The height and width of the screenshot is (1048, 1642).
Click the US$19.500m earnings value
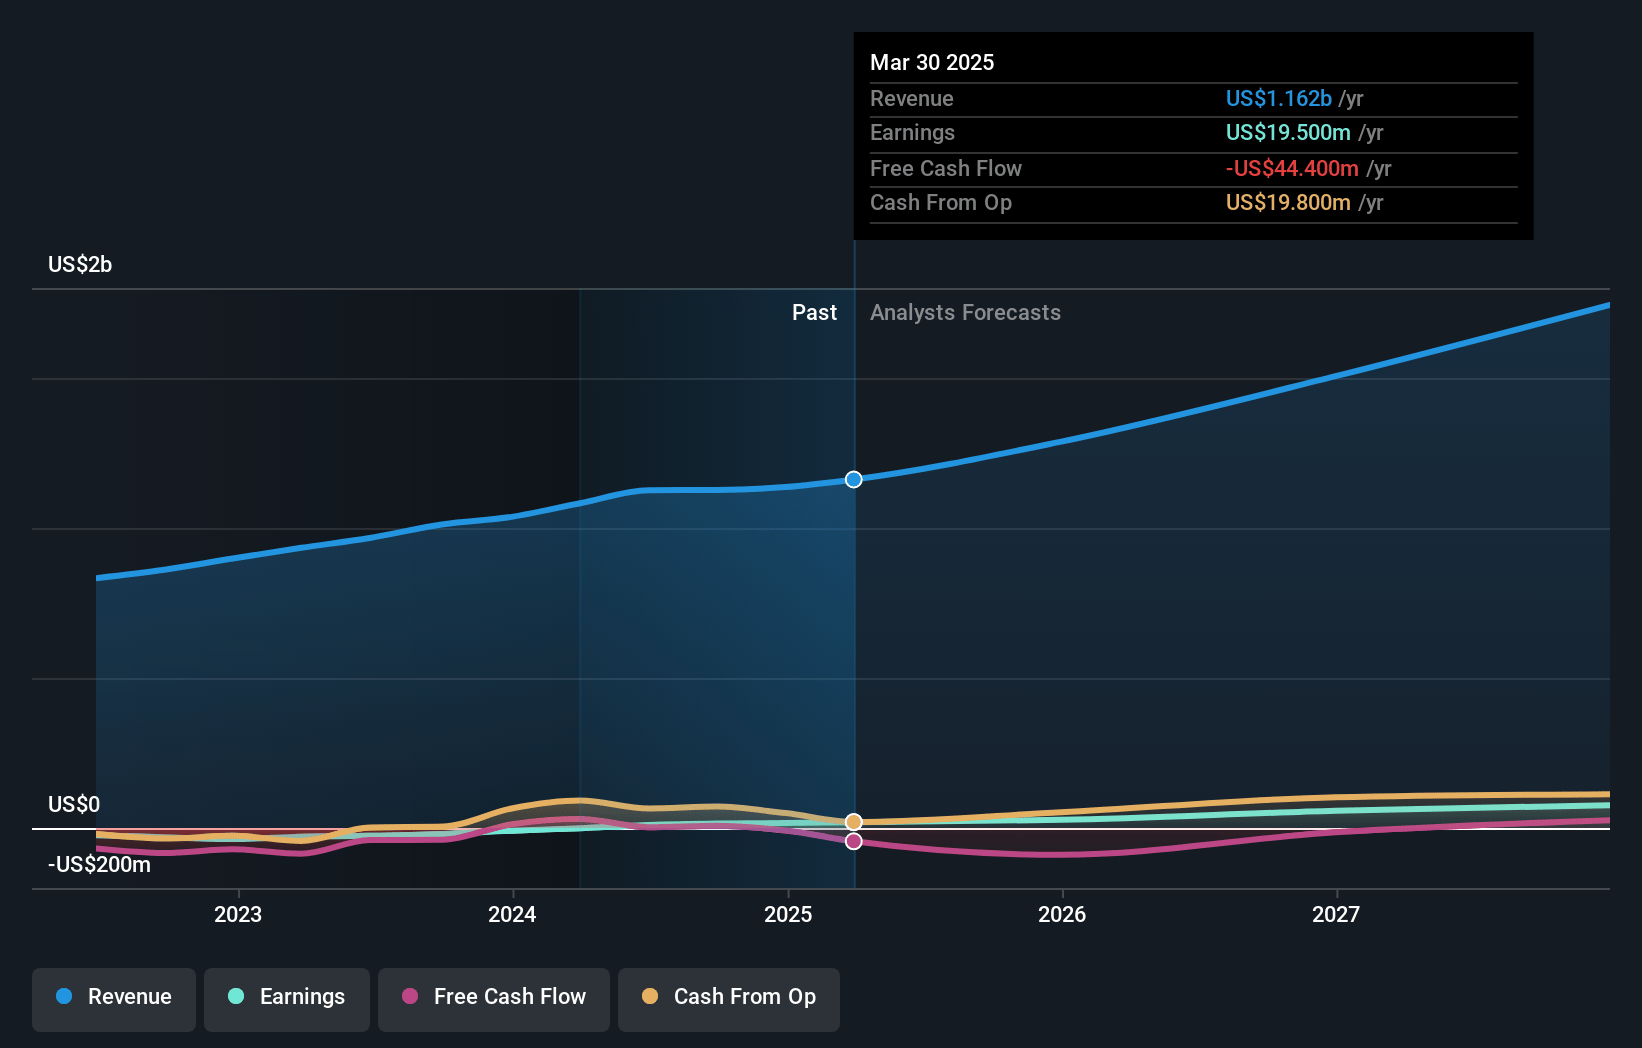[x=1288, y=132]
